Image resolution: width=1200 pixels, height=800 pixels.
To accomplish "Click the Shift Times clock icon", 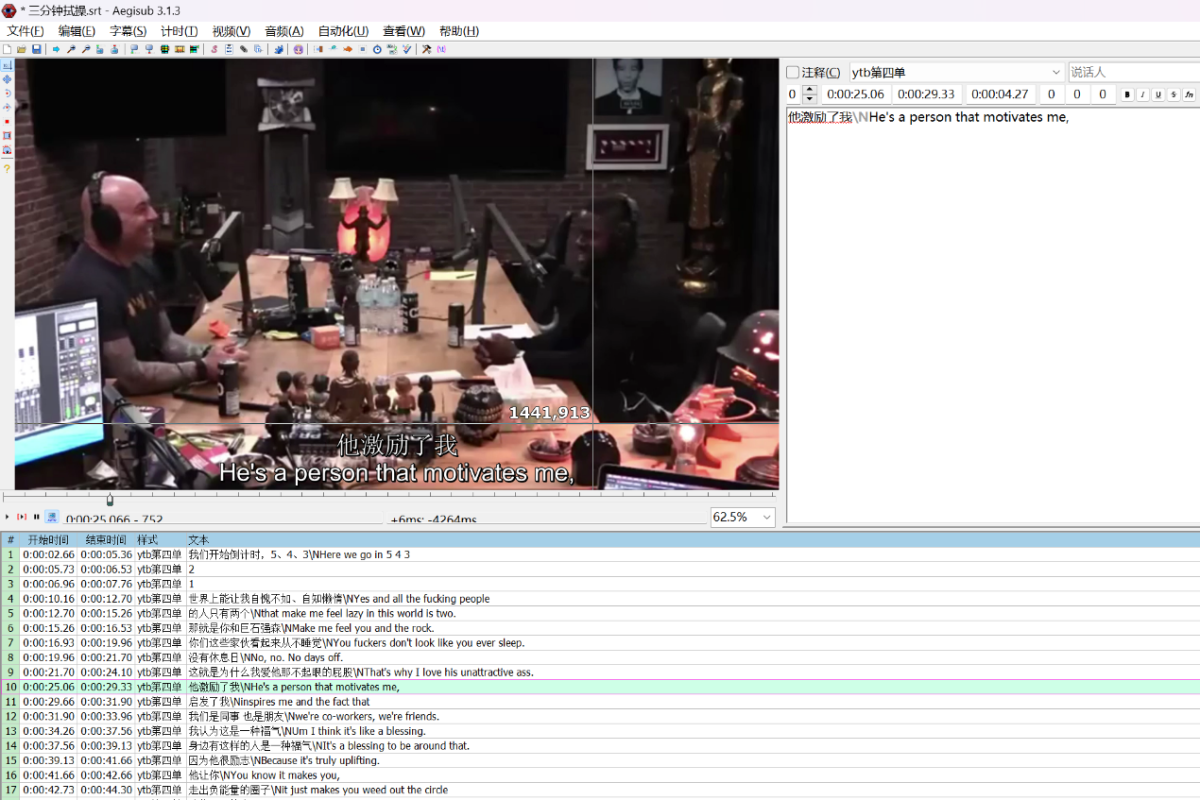I will tap(377, 49).
